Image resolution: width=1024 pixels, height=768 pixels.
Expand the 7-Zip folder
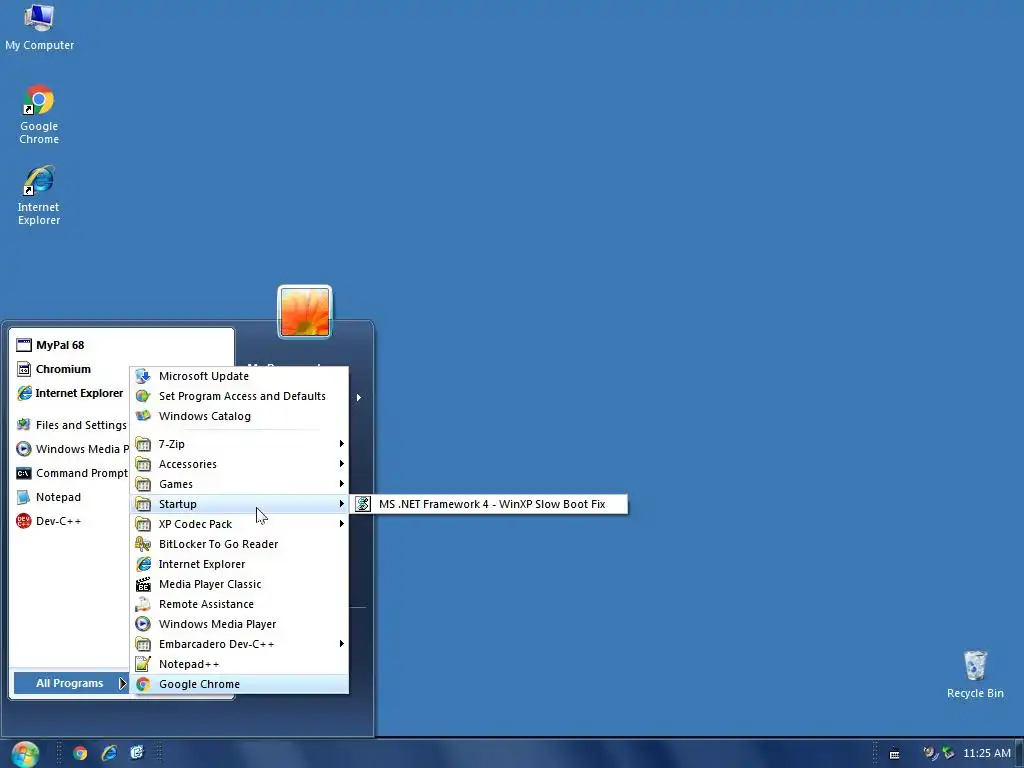(x=241, y=444)
